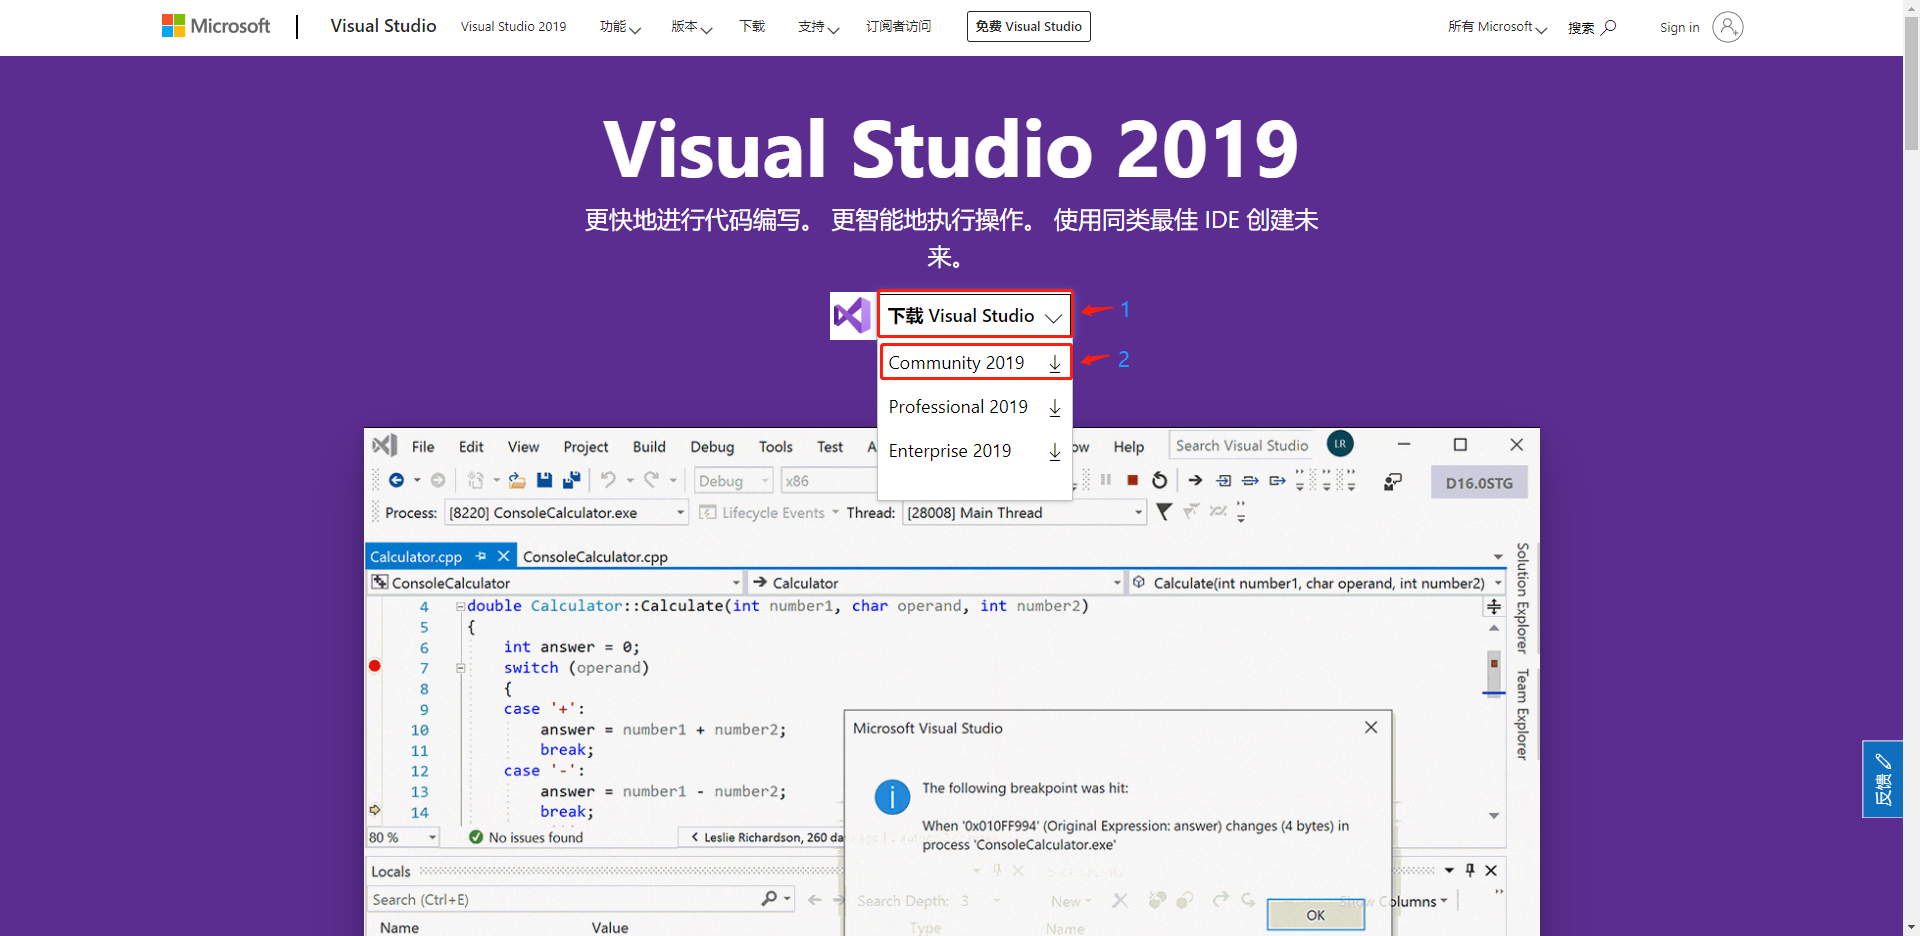This screenshot has width=1920, height=936.
Task: Click the Save All icon in IDE toolbar
Action: coord(571,480)
